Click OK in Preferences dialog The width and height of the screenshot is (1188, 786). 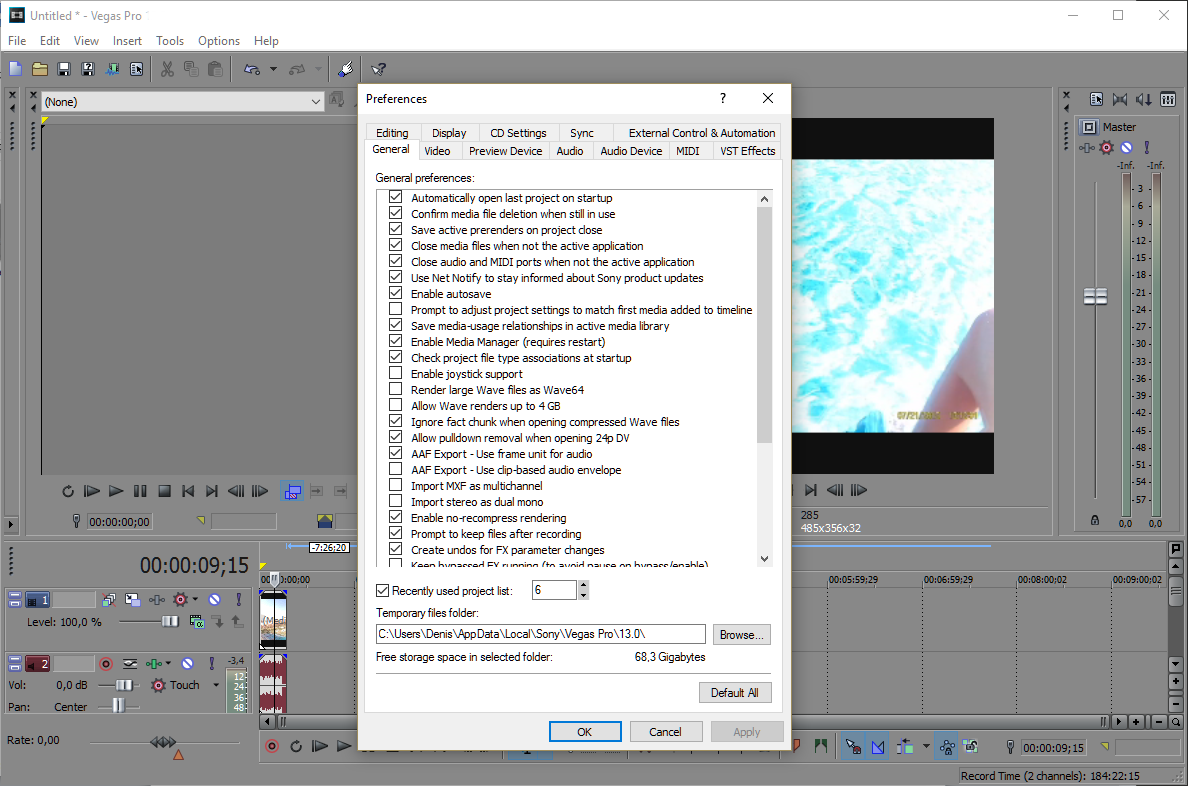click(x=585, y=731)
